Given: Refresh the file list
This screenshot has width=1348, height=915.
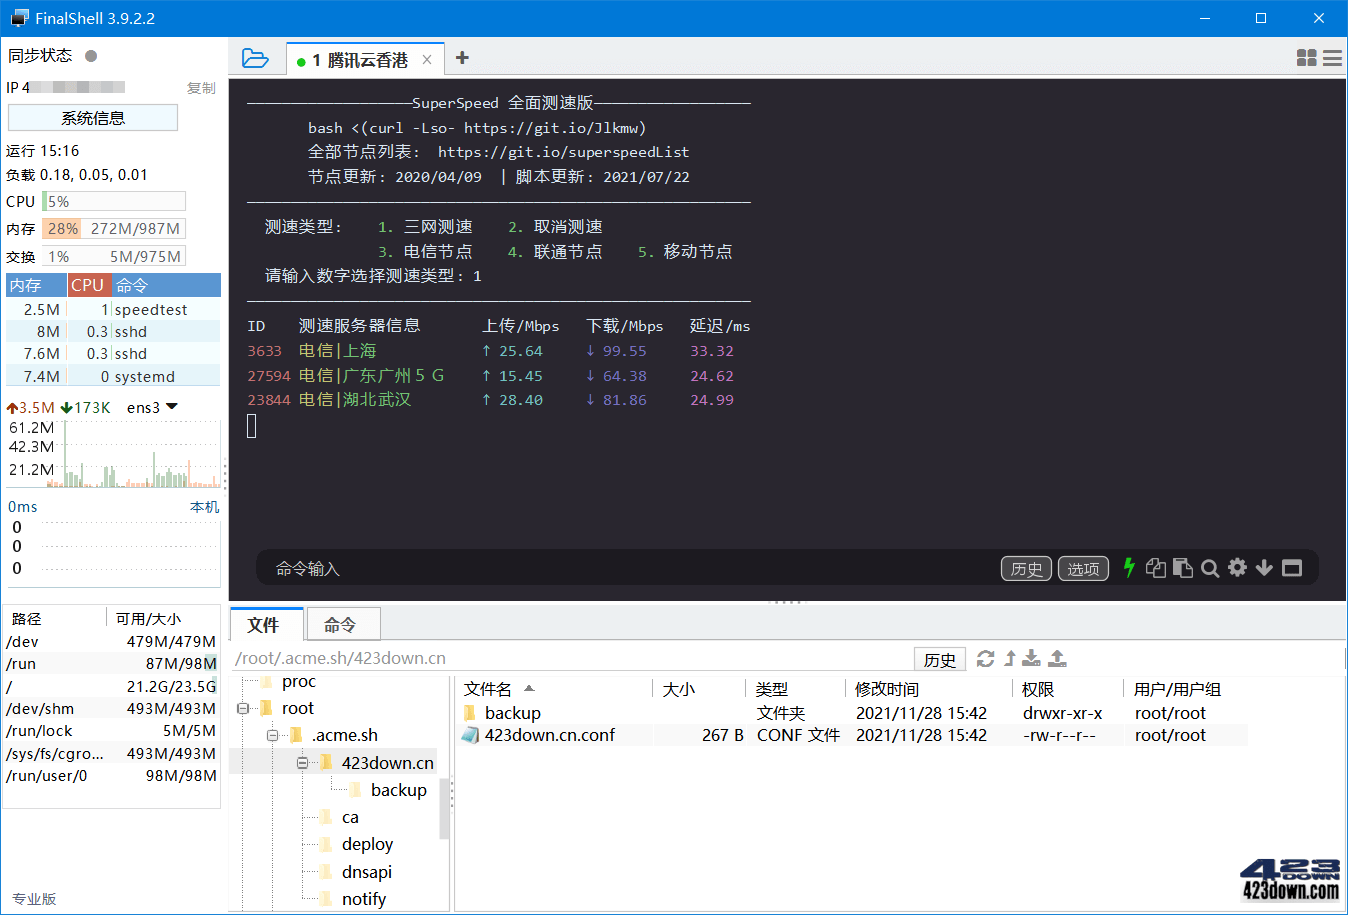Looking at the screenshot, I should click(x=987, y=658).
